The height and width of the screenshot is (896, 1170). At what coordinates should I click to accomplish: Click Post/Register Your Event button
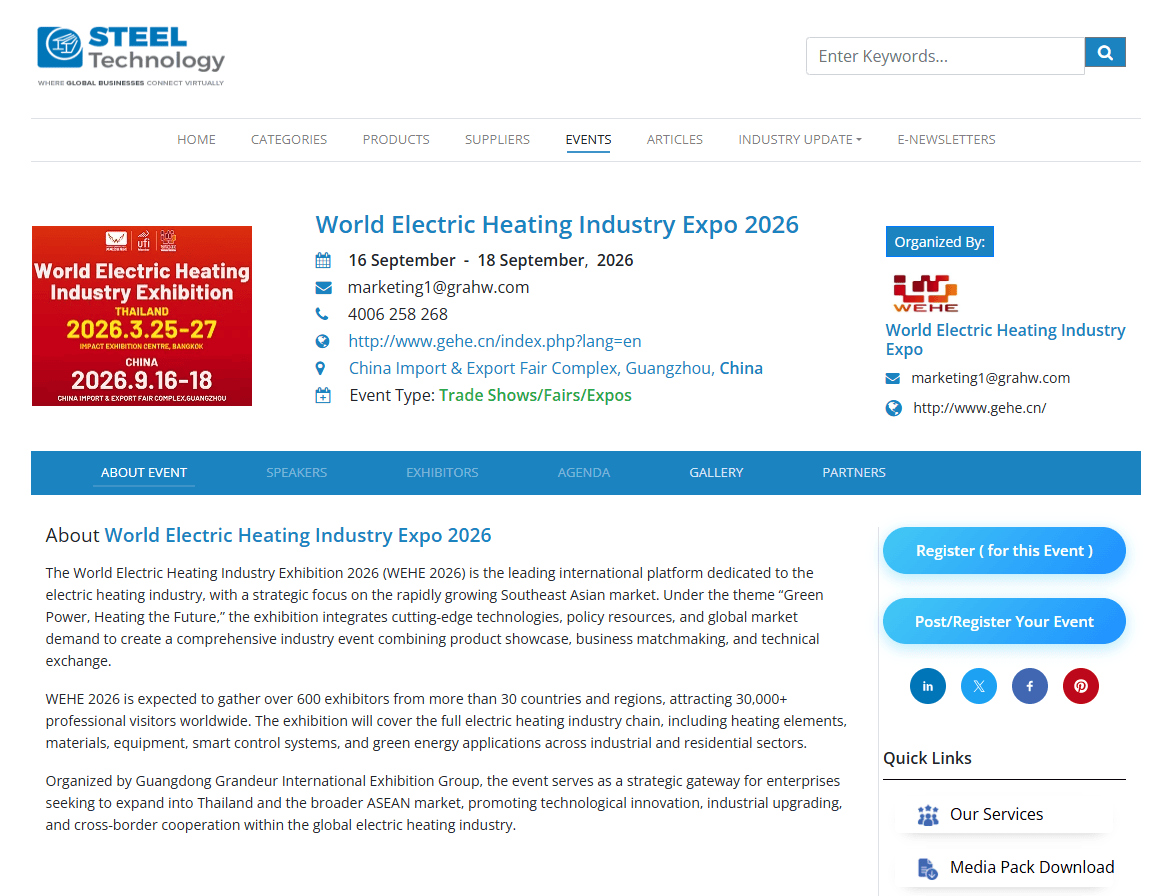1004,621
